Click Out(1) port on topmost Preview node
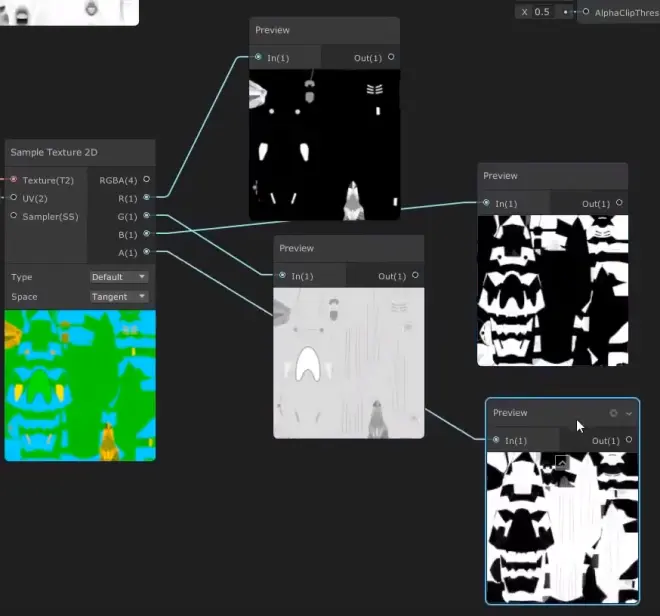 (x=391, y=56)
